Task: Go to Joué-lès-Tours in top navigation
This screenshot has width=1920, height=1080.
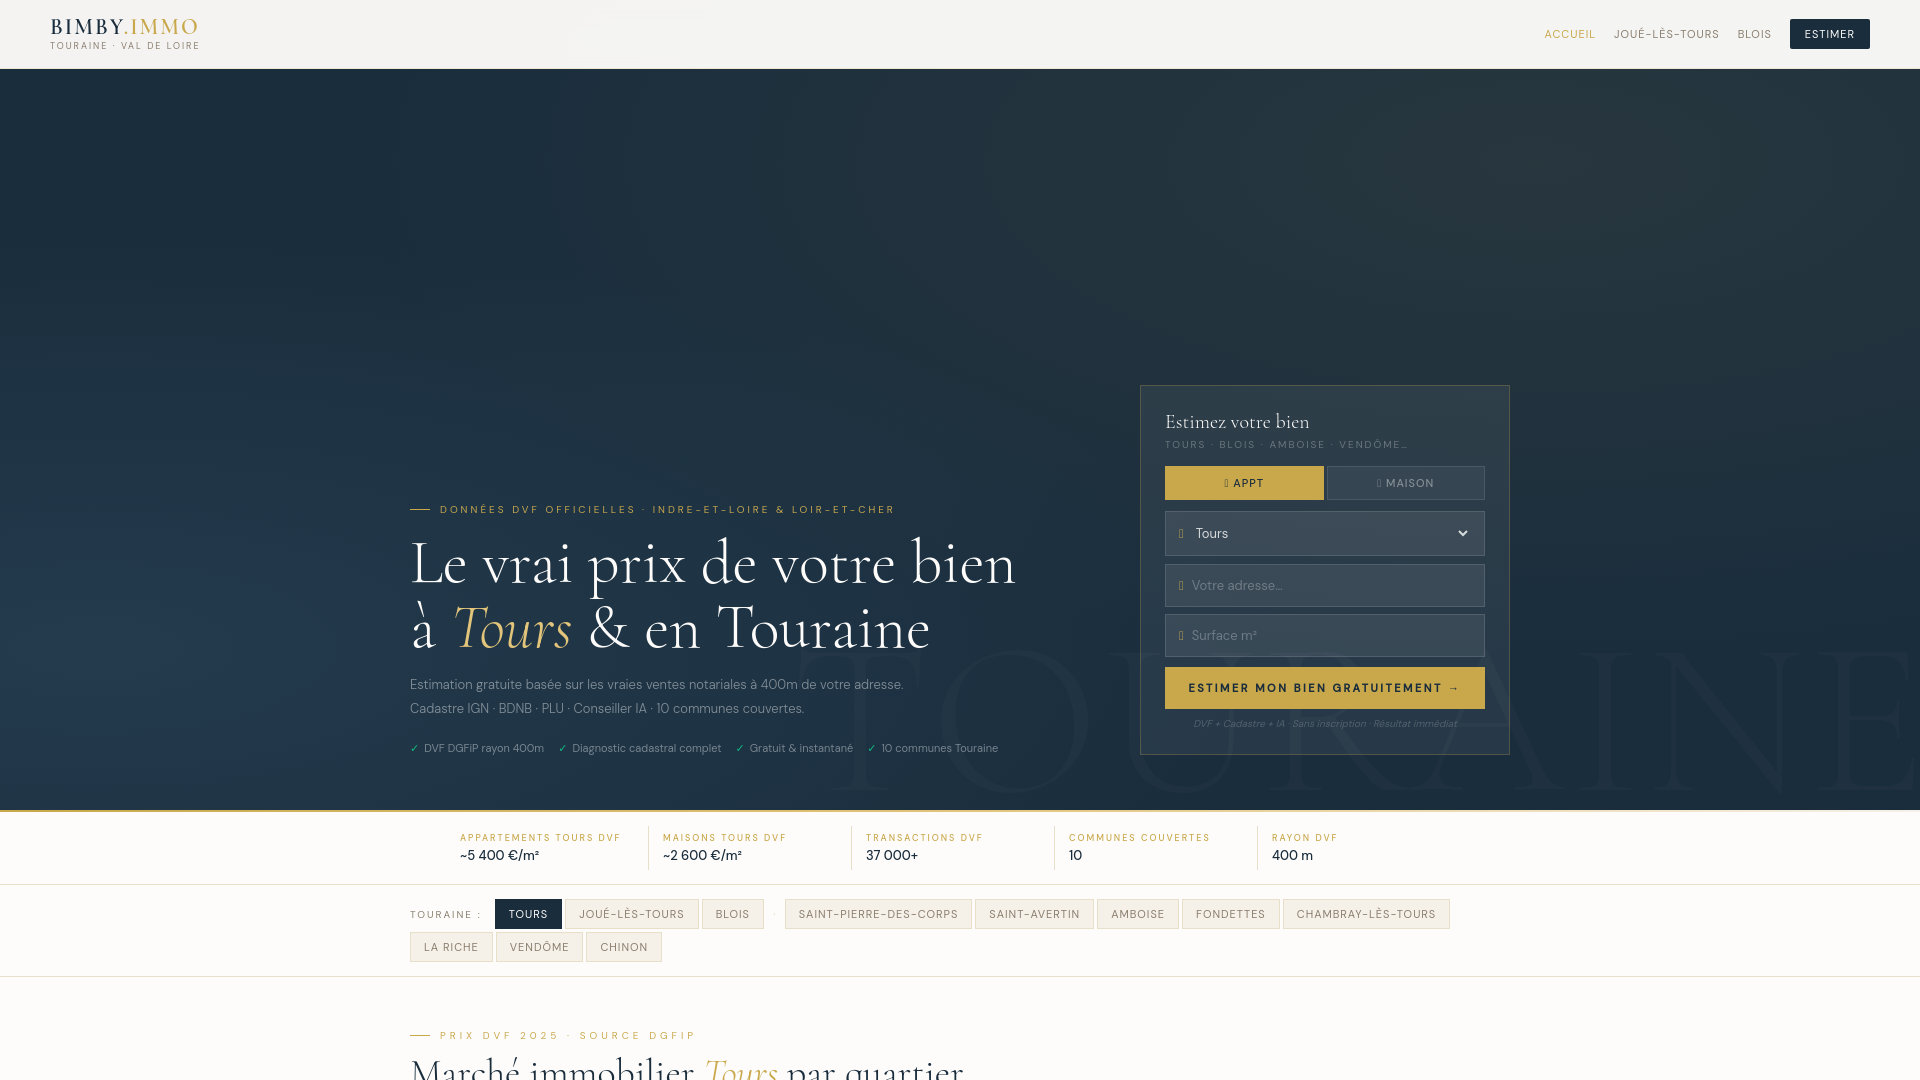Action: (1666, 34)
